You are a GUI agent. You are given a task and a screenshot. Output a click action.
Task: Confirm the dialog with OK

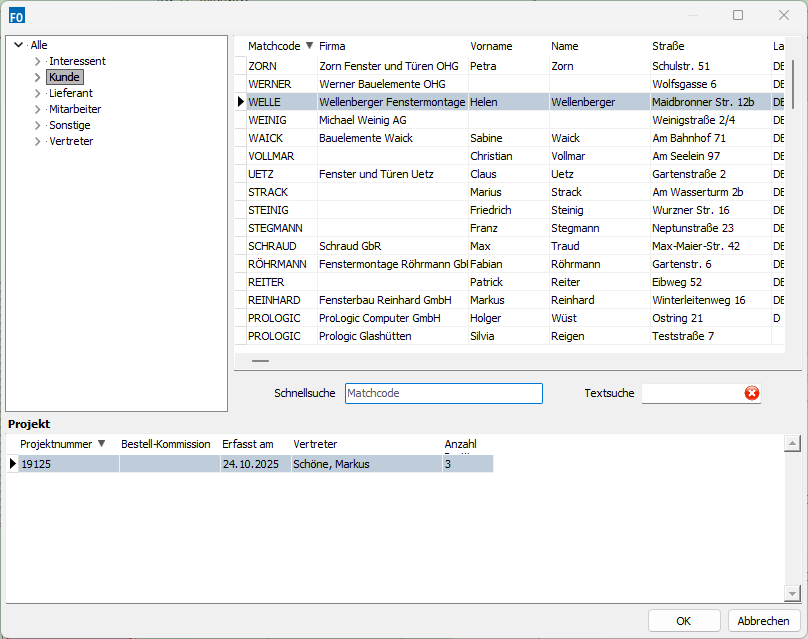click(x=684, y=620)
